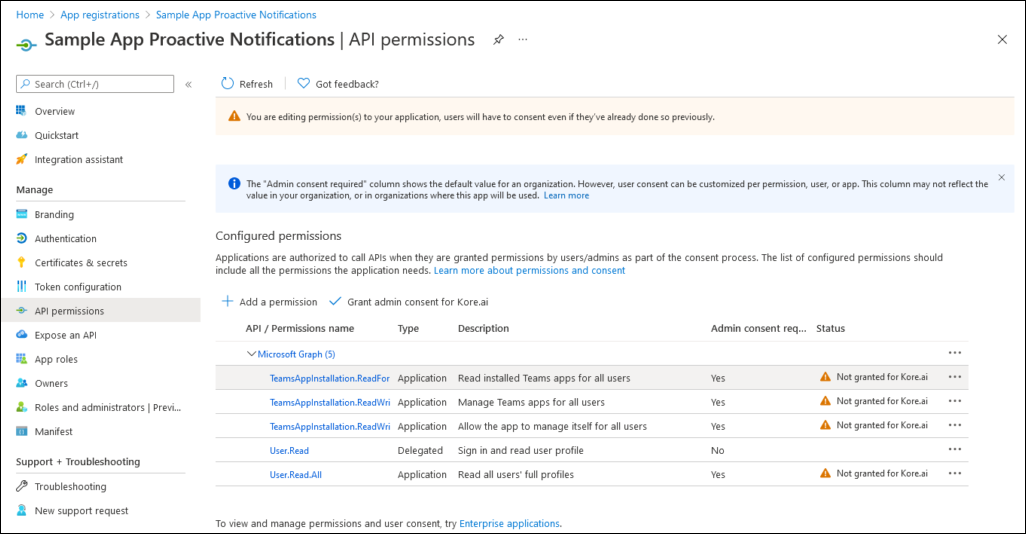Open ellipsis menu for the User.Read.All row
The height and width of the screenshot is (534, 1026).
click(x=955, y=473)
